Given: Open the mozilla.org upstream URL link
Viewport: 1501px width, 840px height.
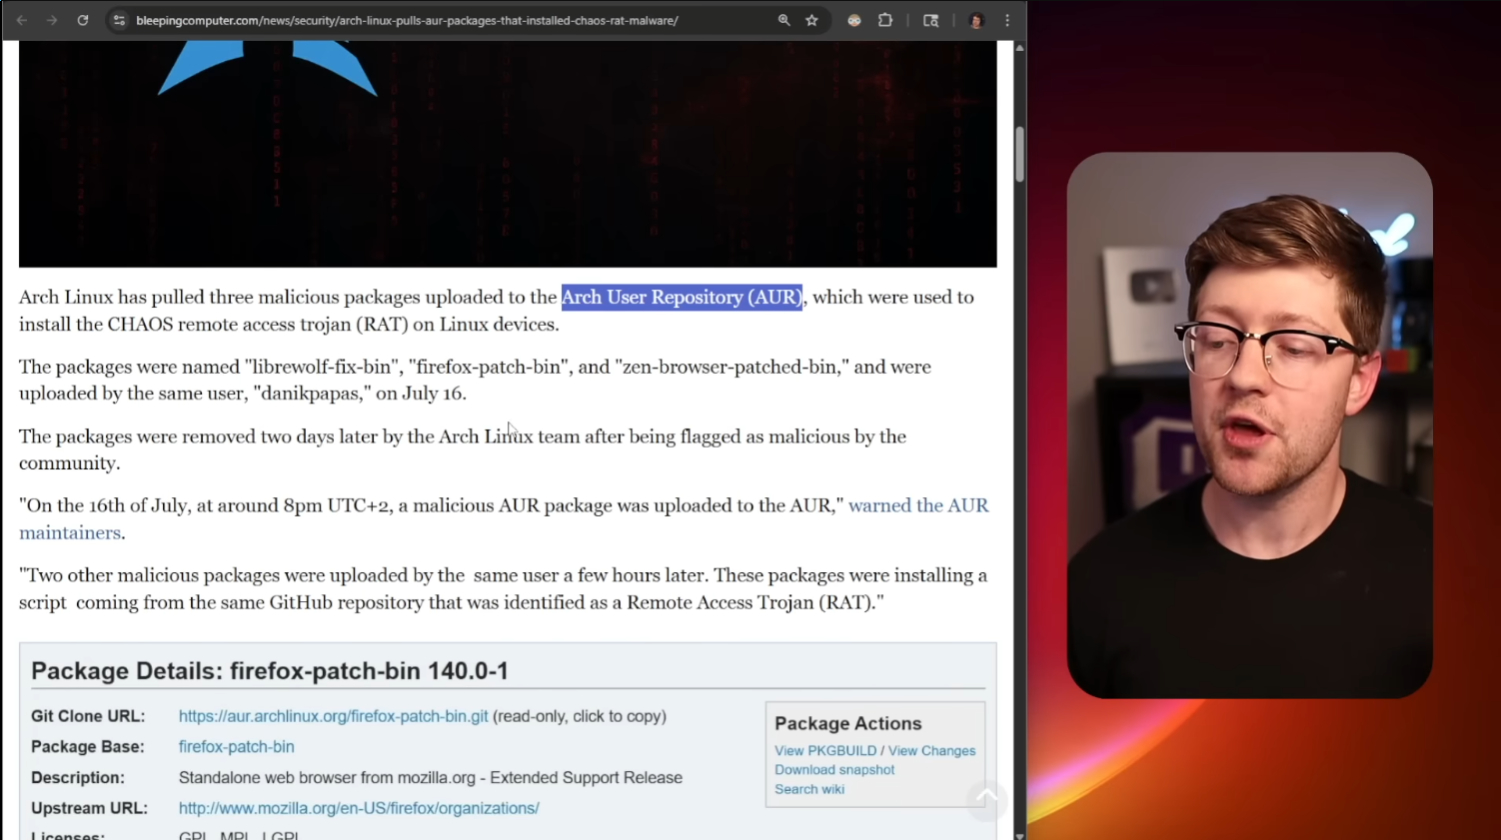Looking at the screenshot, I should [x=359, y=808].
